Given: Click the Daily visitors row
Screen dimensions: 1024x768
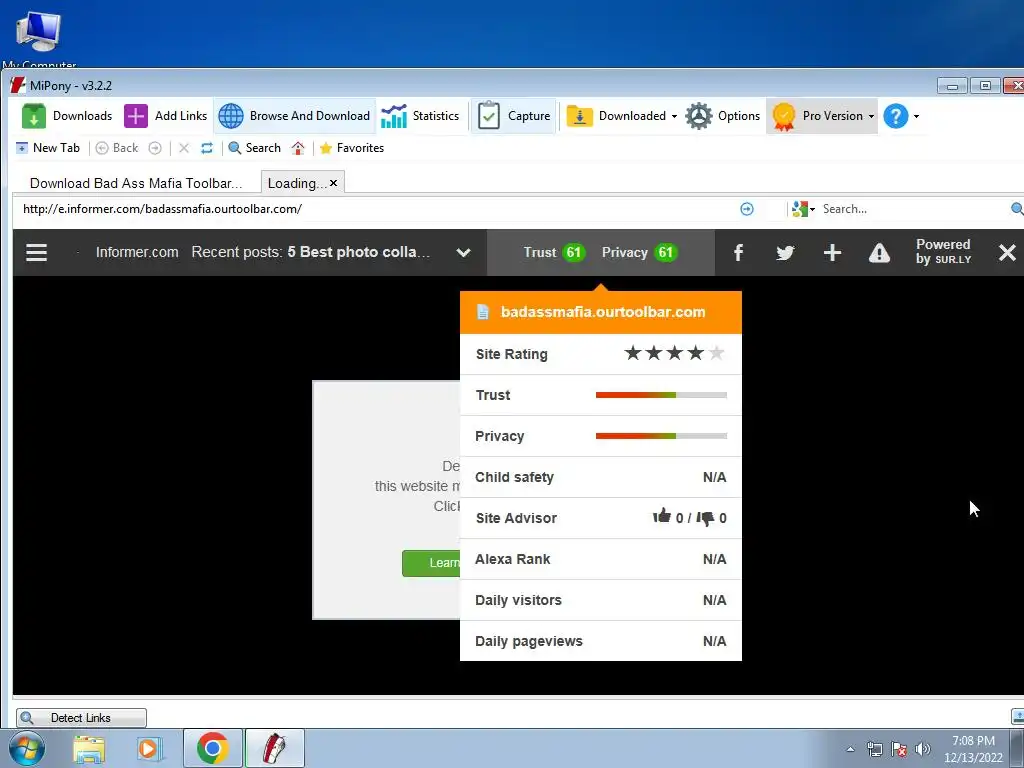Looking at the screenshot, I should (601, 600).
